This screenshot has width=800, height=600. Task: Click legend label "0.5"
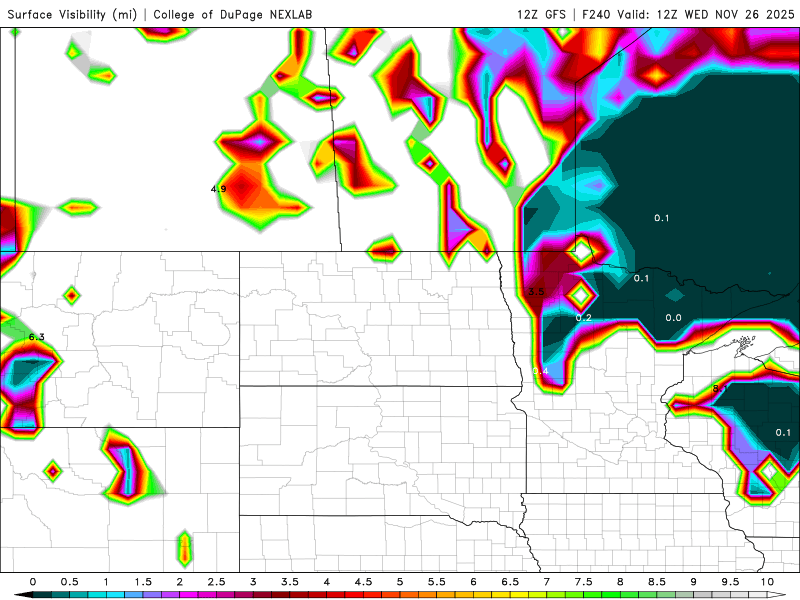tap(69, 582)
